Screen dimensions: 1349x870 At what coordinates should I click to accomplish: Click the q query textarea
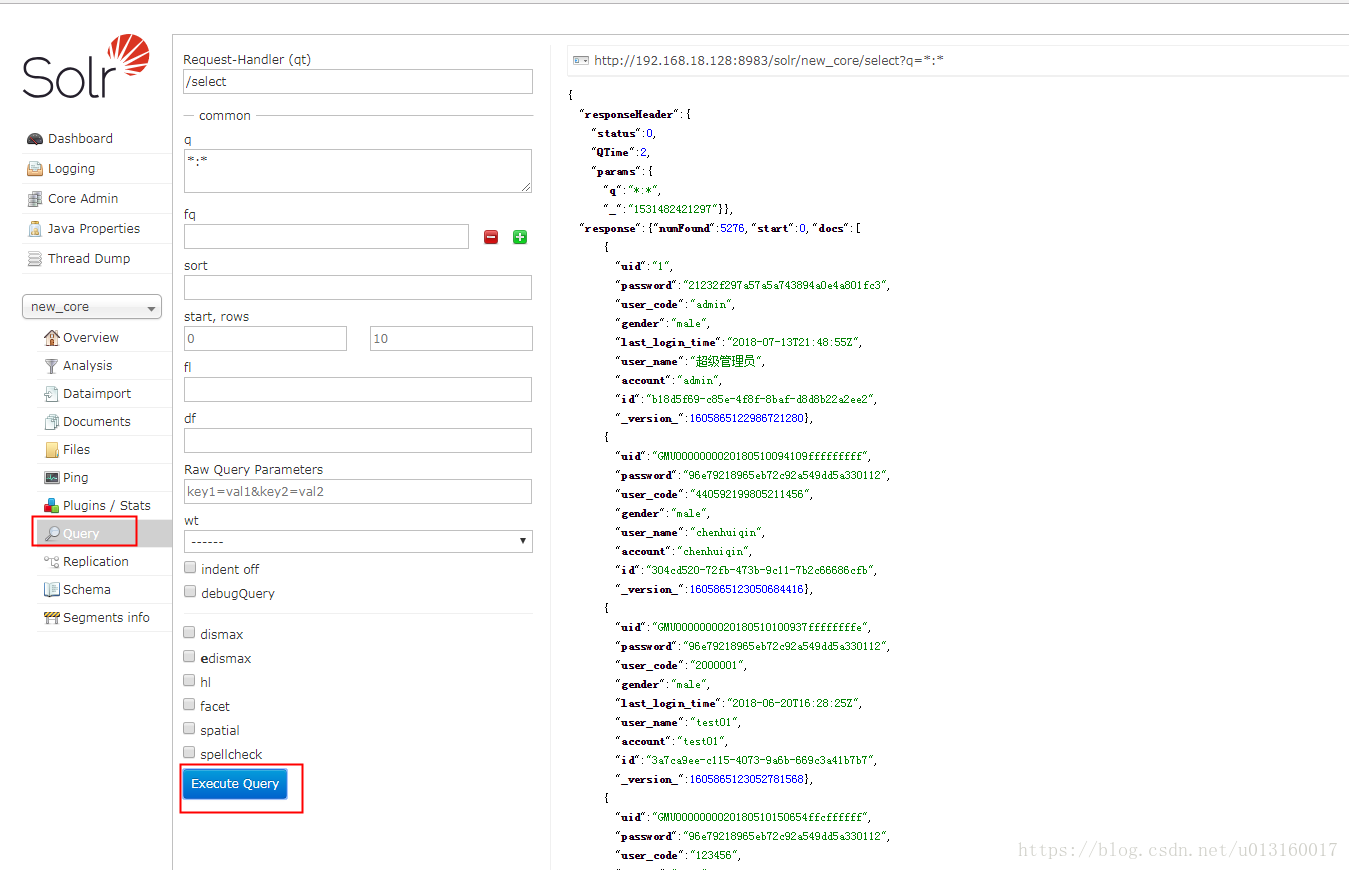point(358,171)
